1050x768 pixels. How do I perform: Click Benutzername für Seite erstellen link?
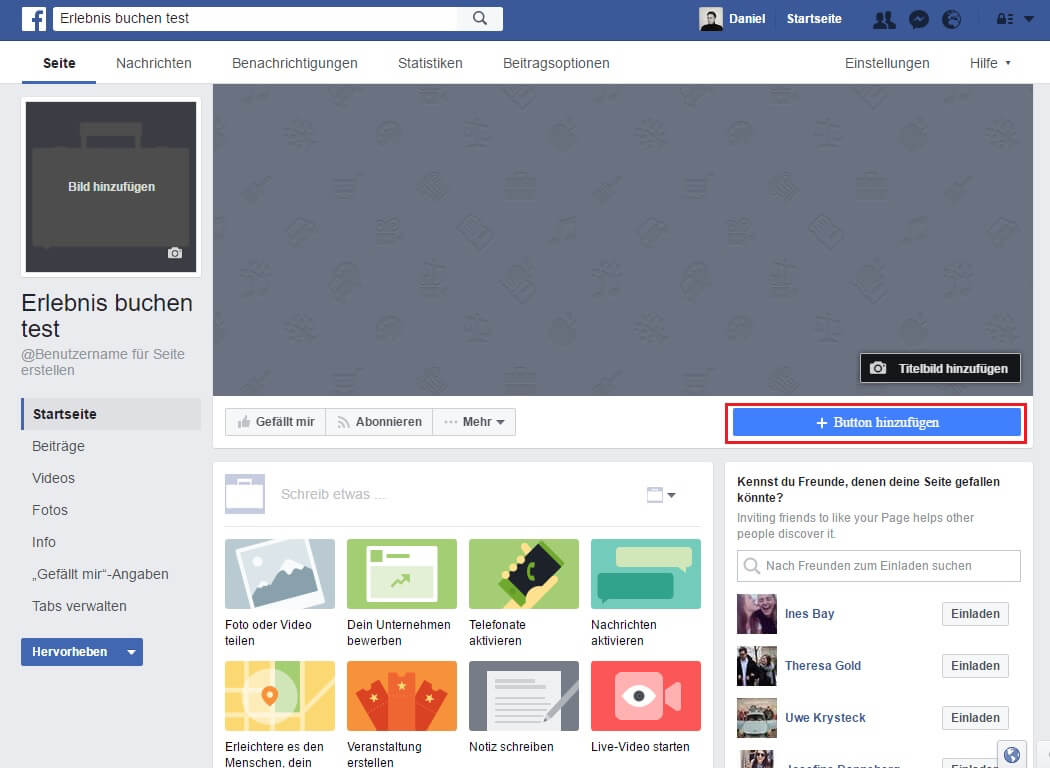102,362
